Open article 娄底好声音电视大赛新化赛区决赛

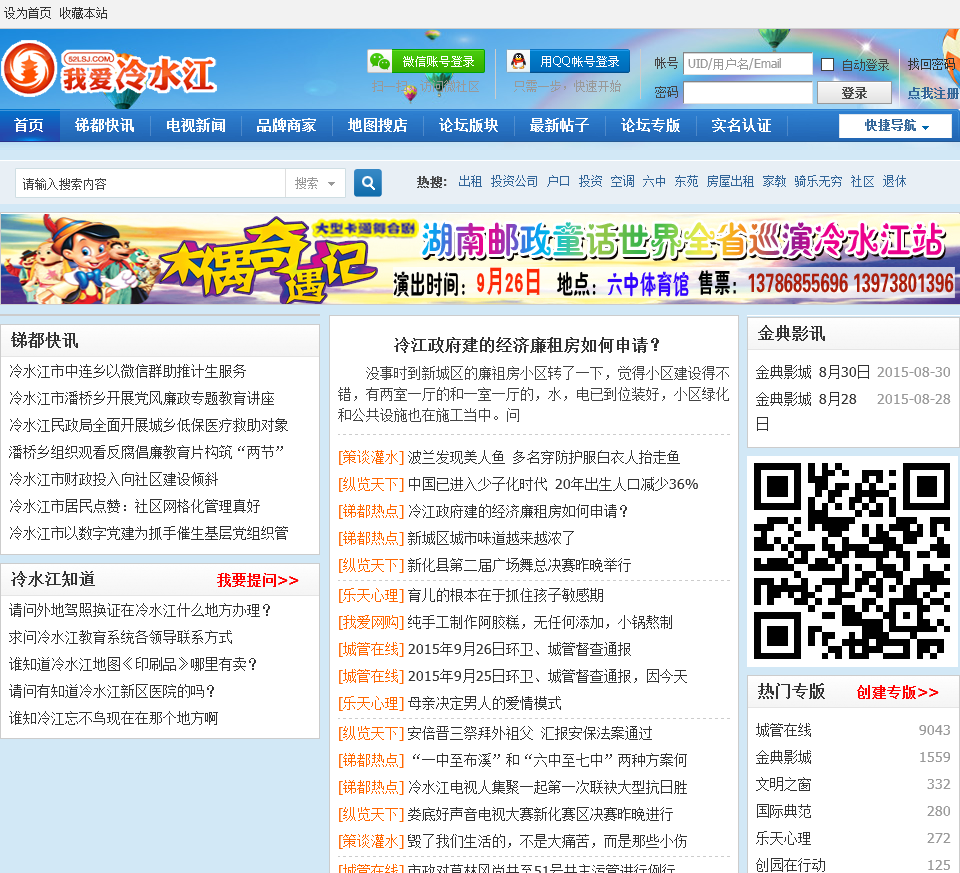(x=540, y=813)
